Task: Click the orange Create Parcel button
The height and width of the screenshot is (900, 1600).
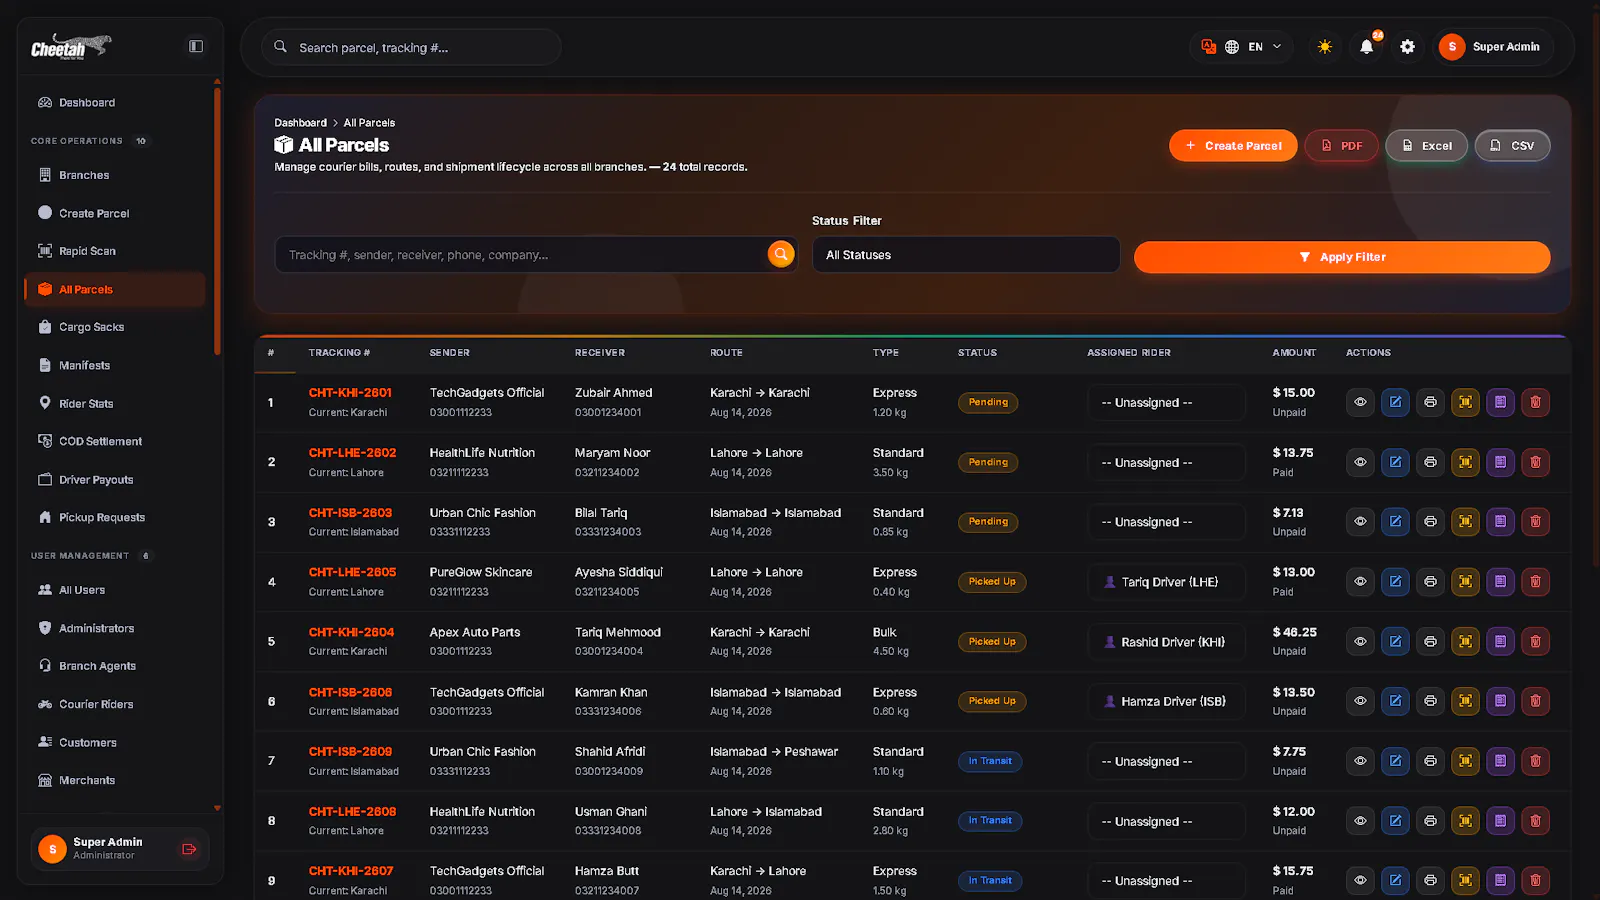Action: pos(1233,146)
